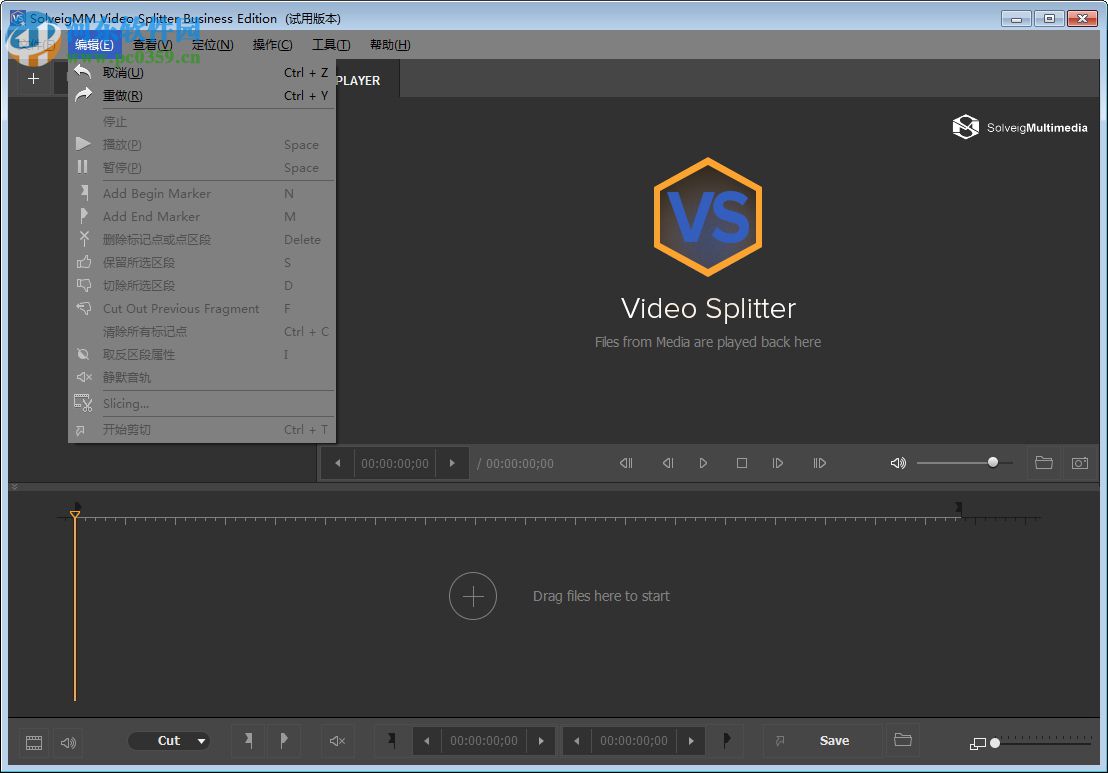The width and height of the screenshot is (1108, 773).
Task: Adjust the volume slider handle
Action: click(991, 462)
